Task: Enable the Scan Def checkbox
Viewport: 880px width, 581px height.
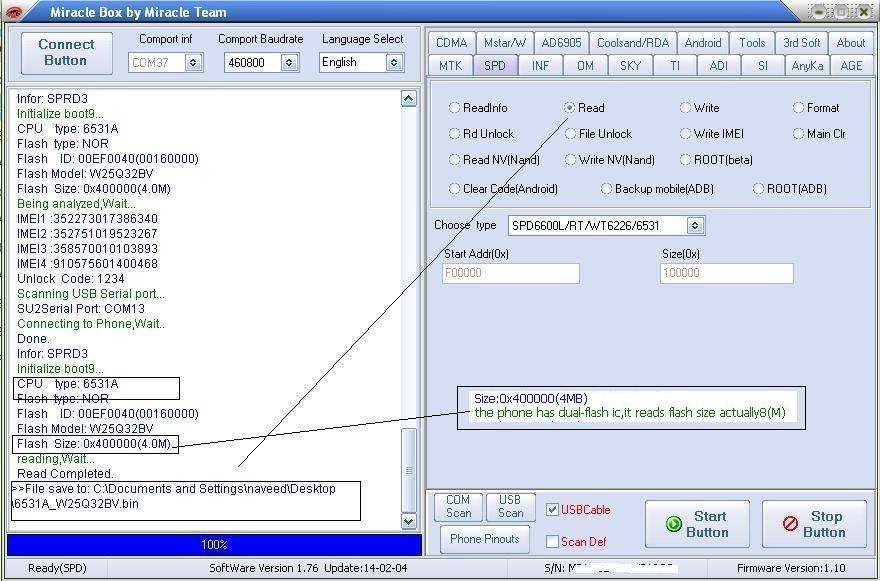Action: pos(552,542)
